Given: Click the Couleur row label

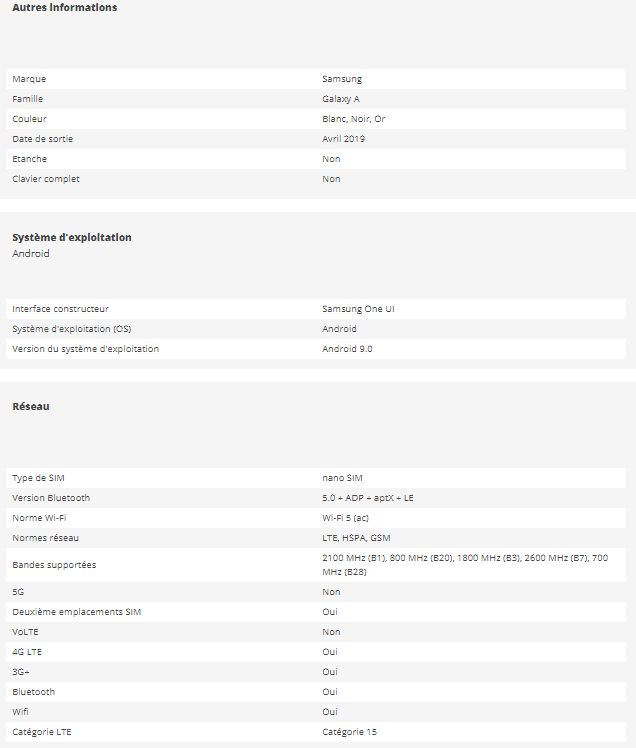Looking at the screenshot, I should tap(29, 119).
